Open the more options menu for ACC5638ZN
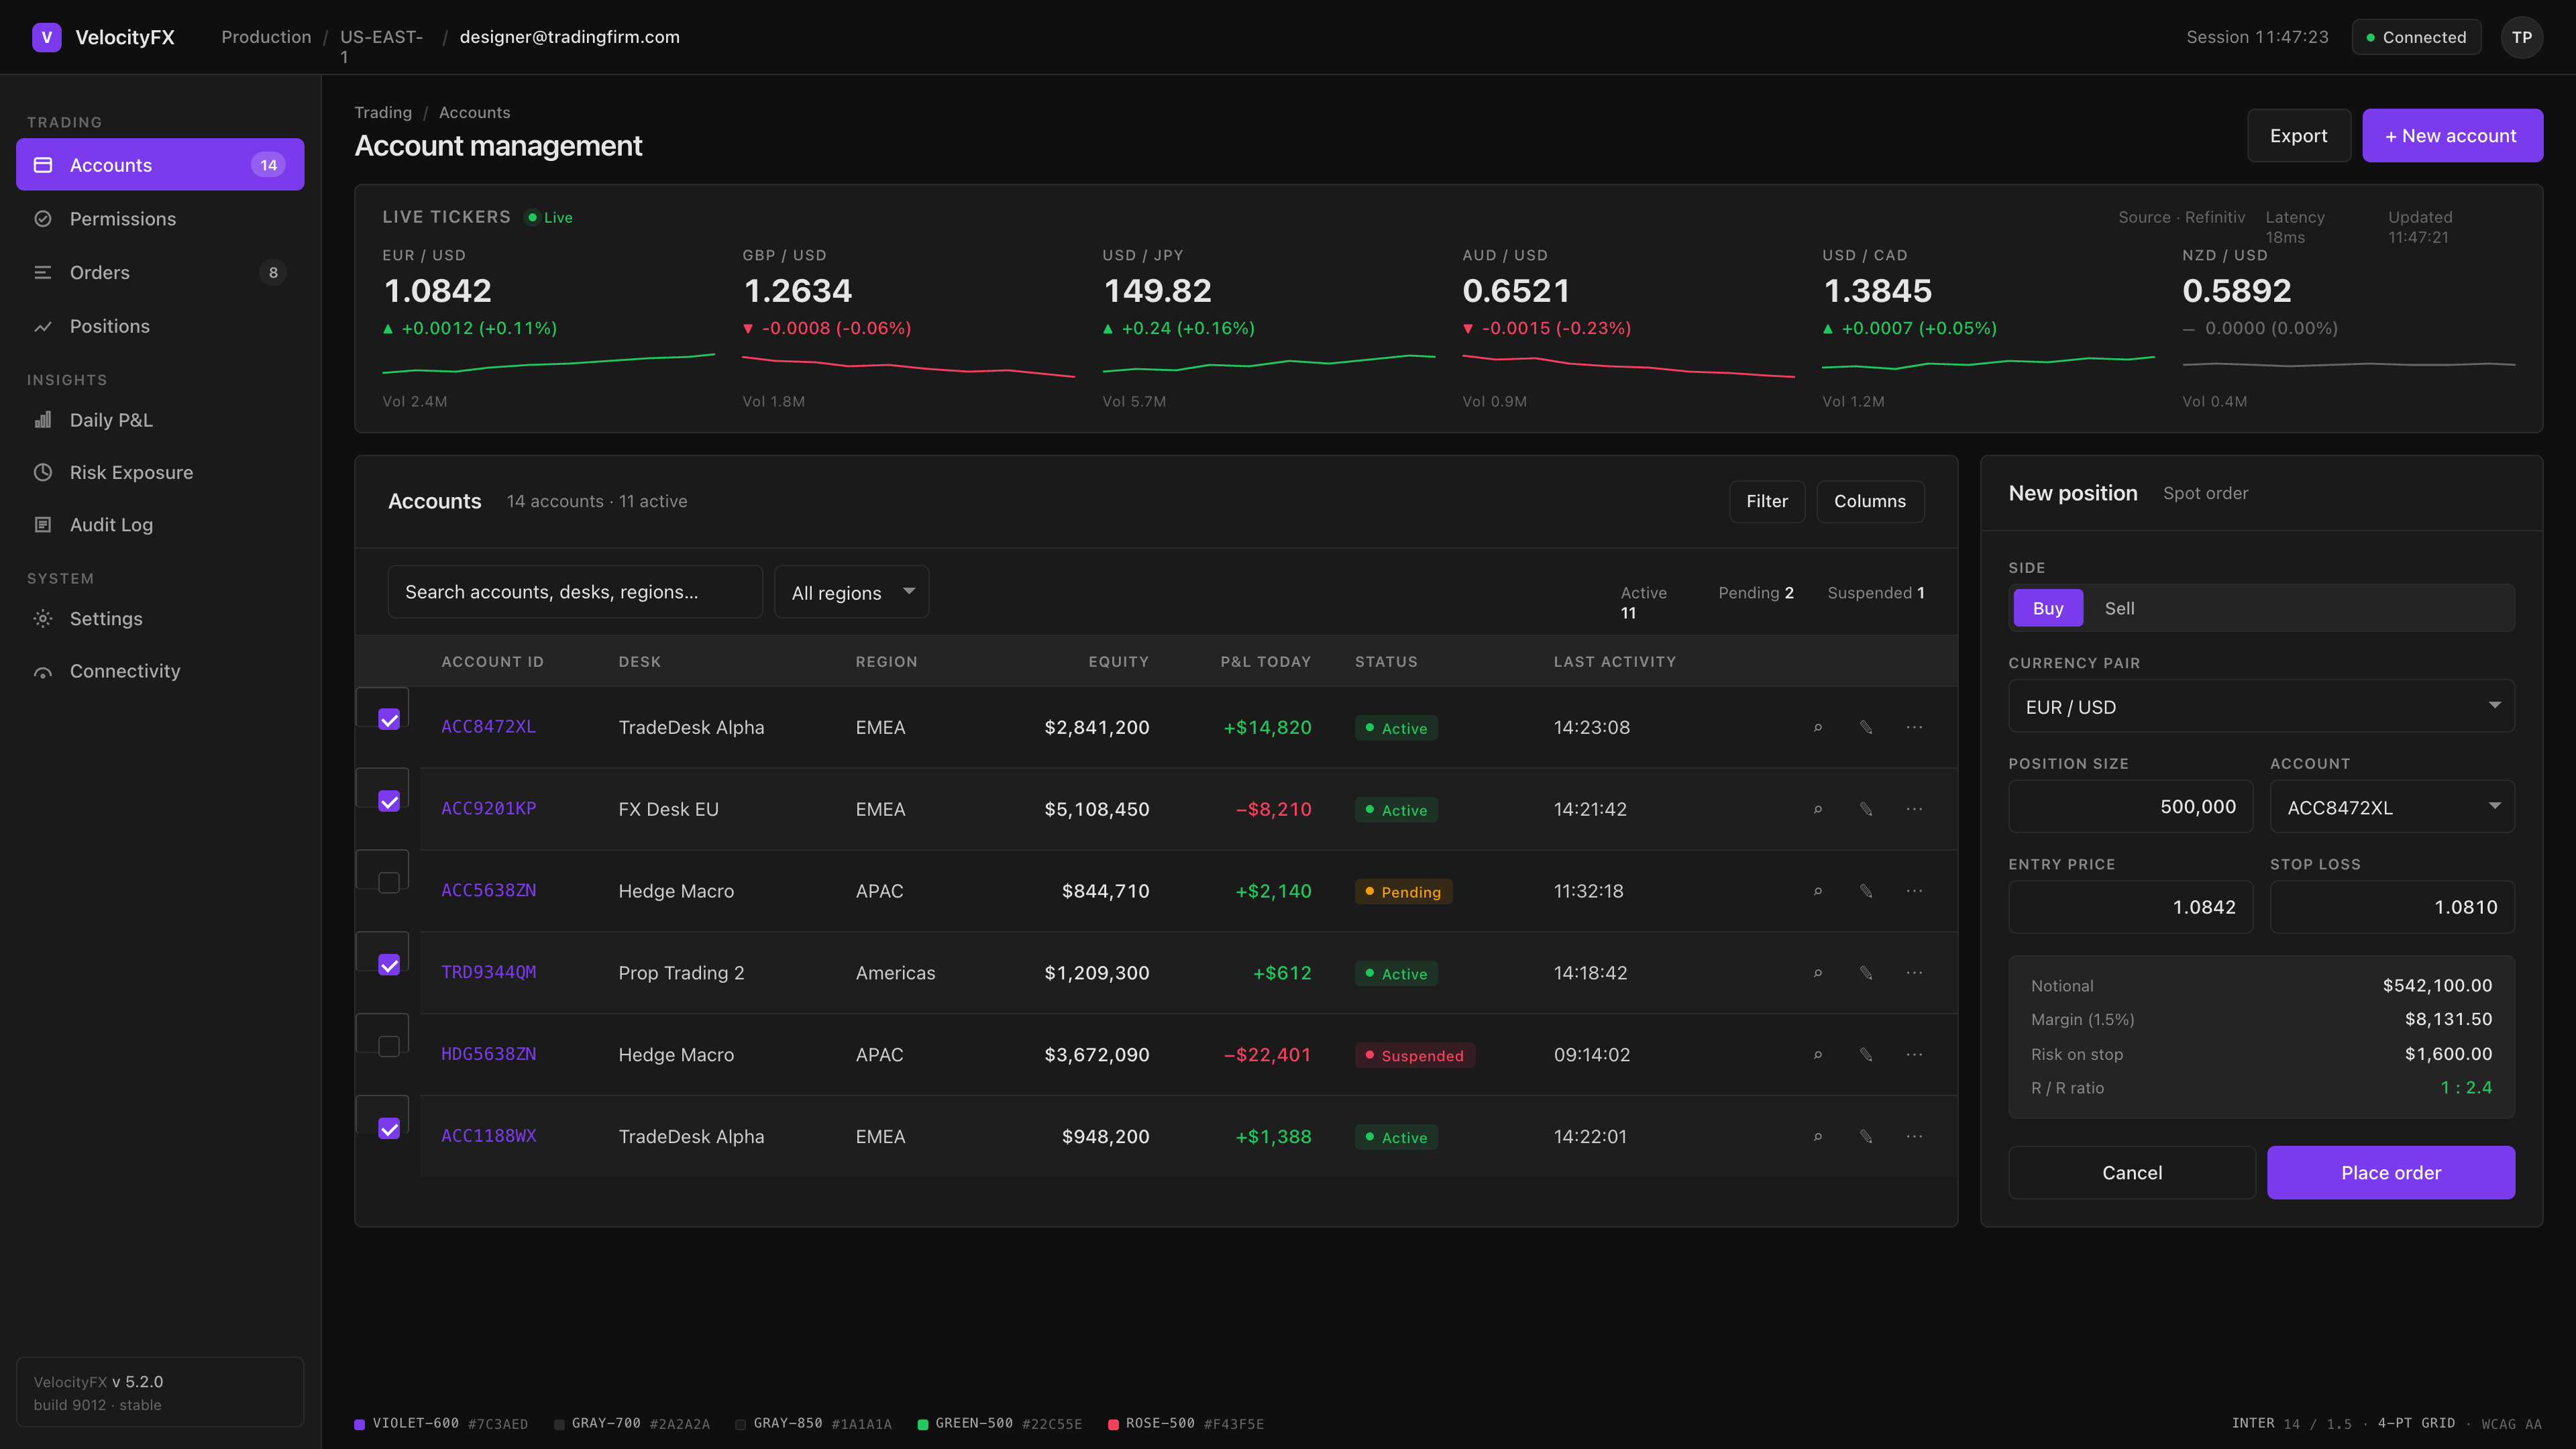 pos(1914,891)
